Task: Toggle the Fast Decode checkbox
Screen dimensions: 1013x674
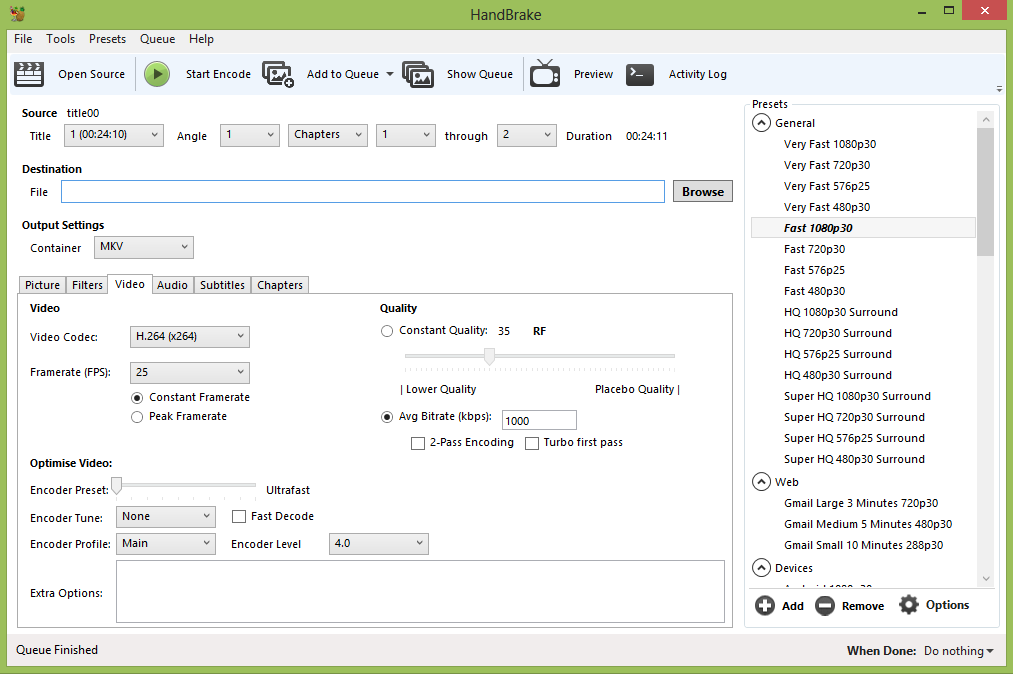Action: coord(239,516)
